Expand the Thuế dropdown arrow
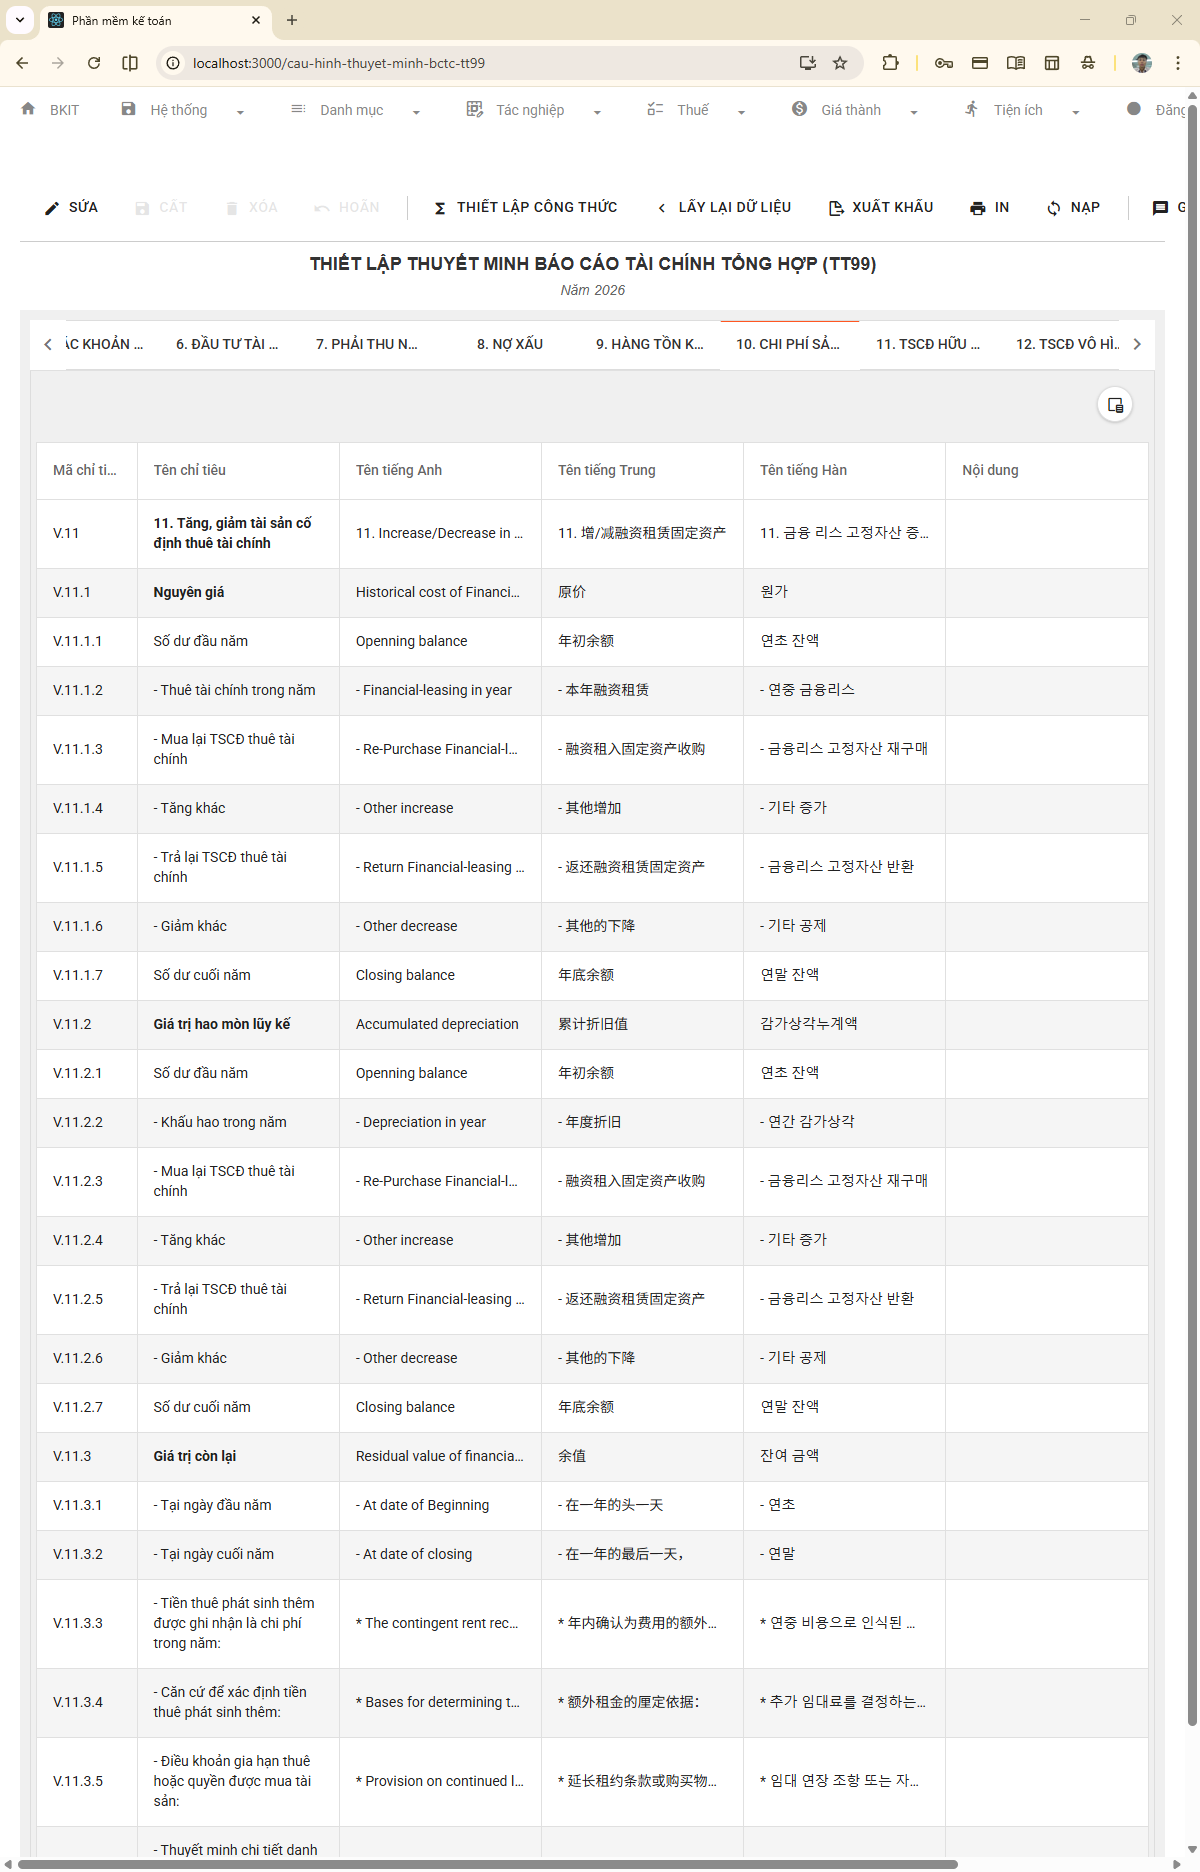This screenshot has width=1200, height=1872. [x=741, y=112]
